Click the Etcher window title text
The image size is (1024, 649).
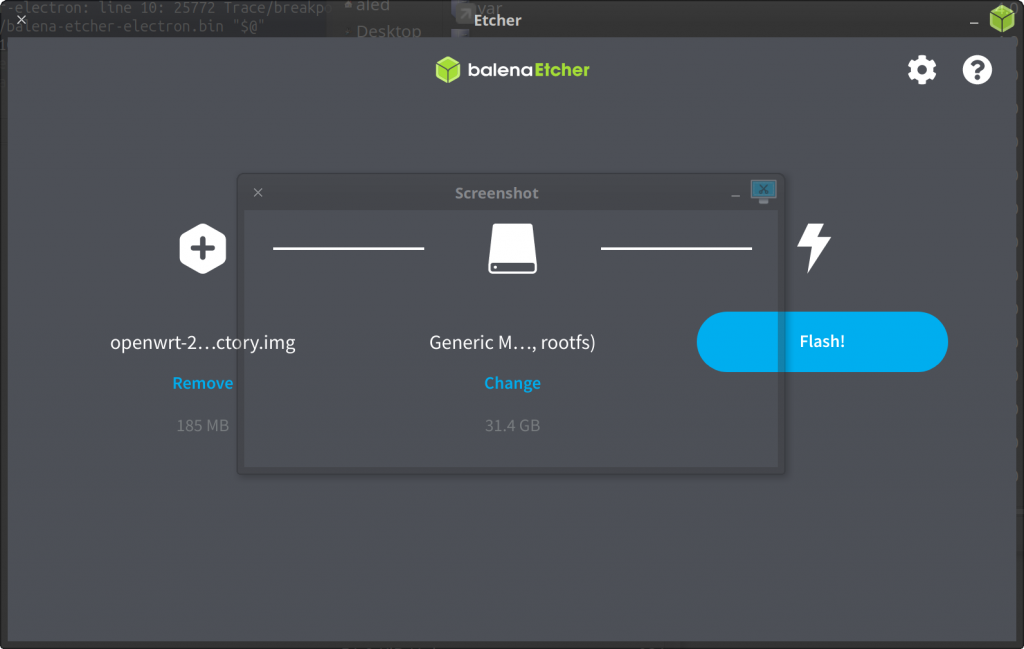(498, 20)
